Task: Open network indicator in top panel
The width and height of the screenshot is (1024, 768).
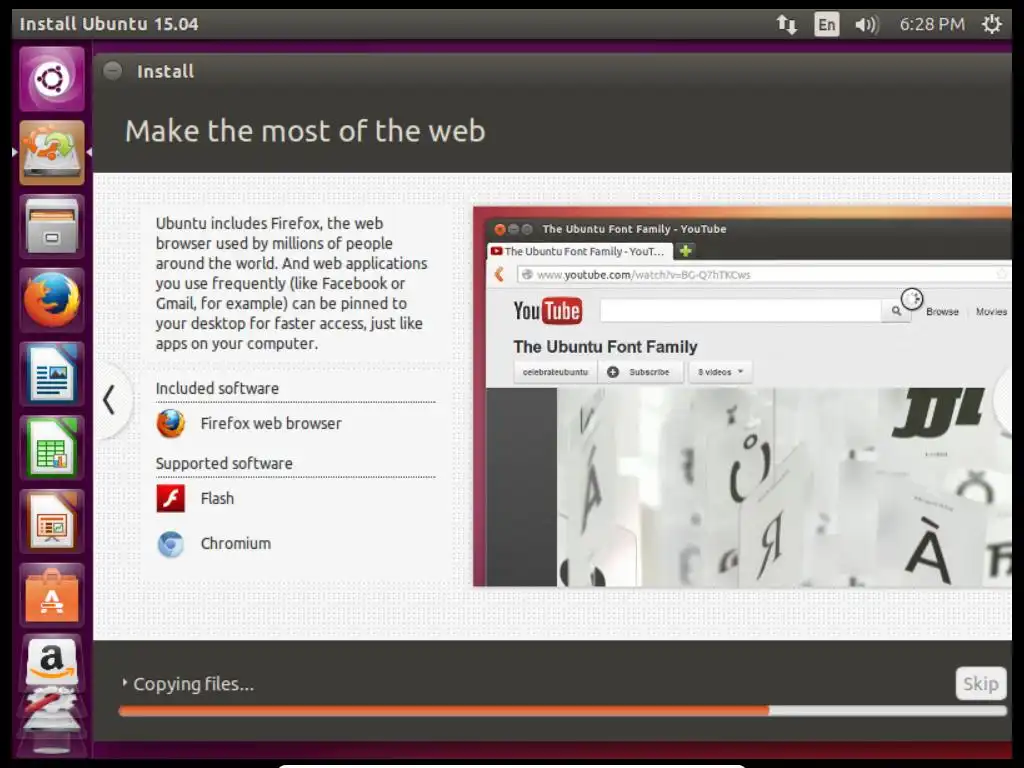Action: coord(786,25)
